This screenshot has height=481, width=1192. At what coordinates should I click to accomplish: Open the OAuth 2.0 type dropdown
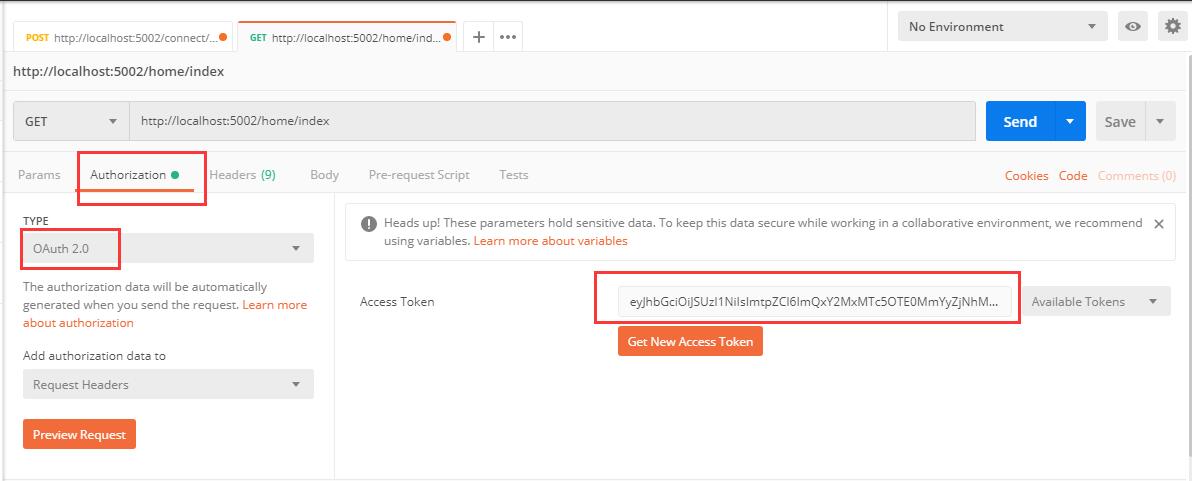click(x=167, y=248)
